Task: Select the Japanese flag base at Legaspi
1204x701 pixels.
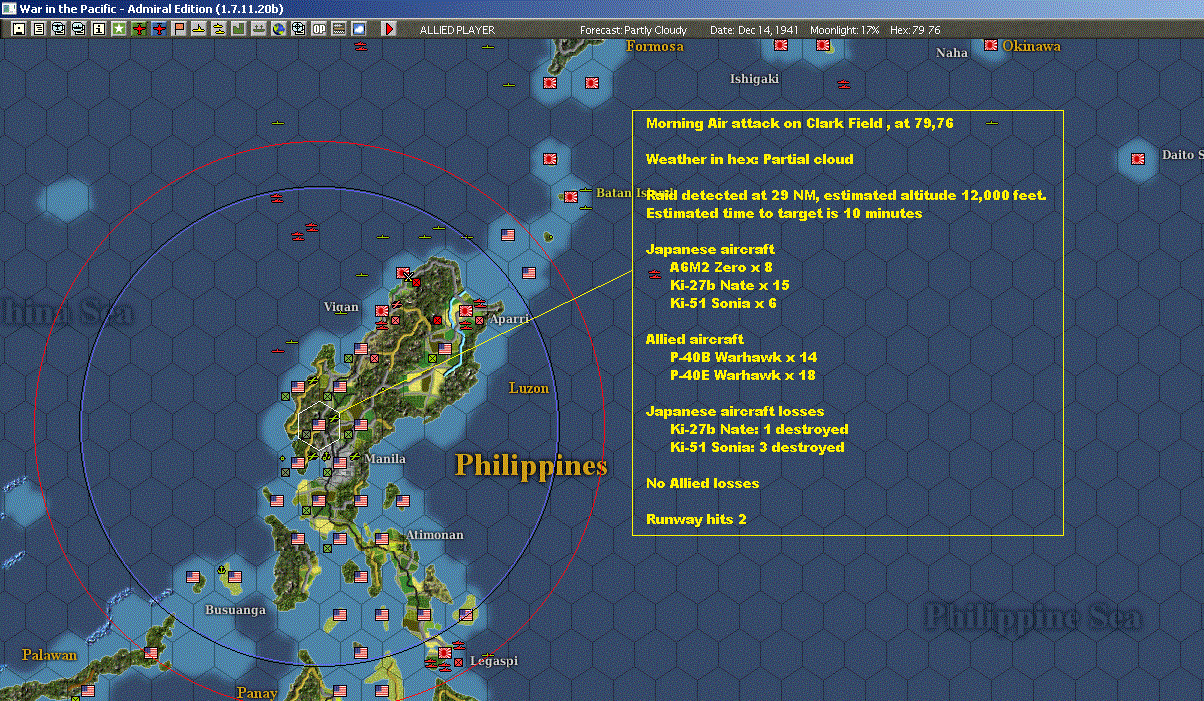Action: click(x=445, y=653)
